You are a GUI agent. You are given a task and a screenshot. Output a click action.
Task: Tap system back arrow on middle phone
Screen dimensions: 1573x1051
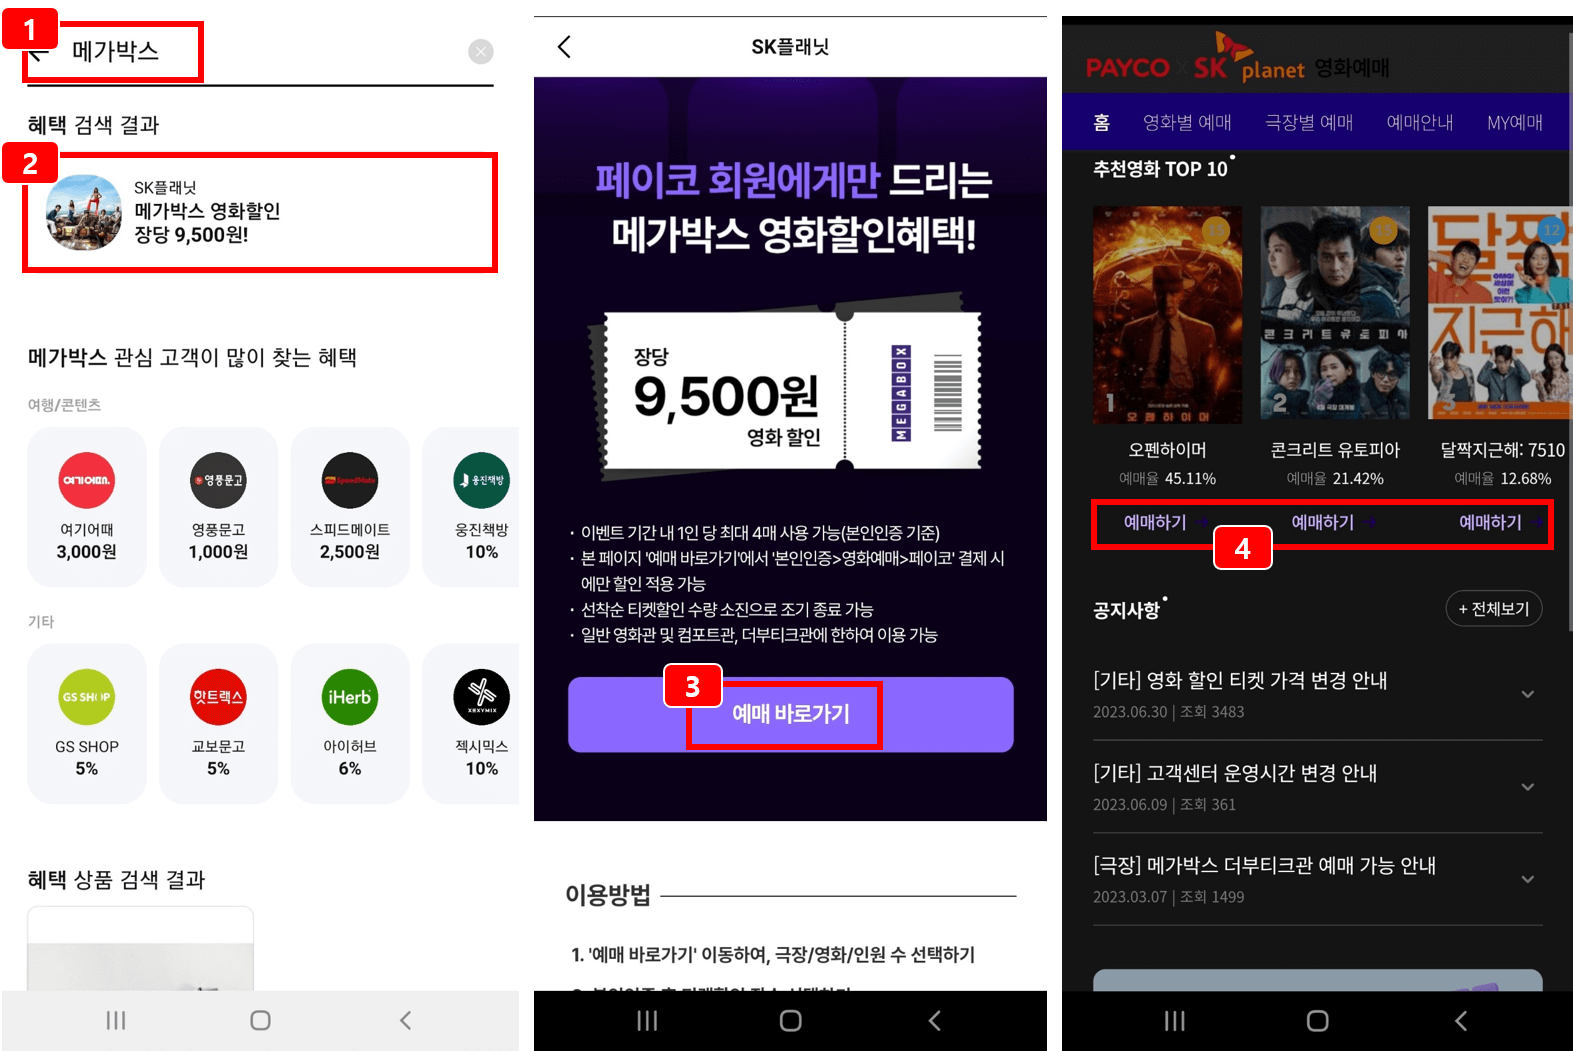[x=935, y=1020]
